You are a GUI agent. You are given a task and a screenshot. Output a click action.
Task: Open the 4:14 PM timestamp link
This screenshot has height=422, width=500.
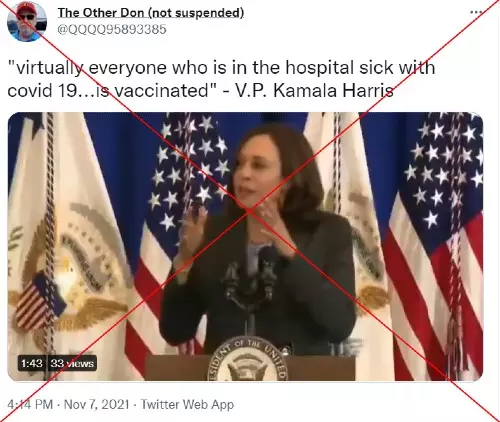pyautogui.click(x=30, y=404)
